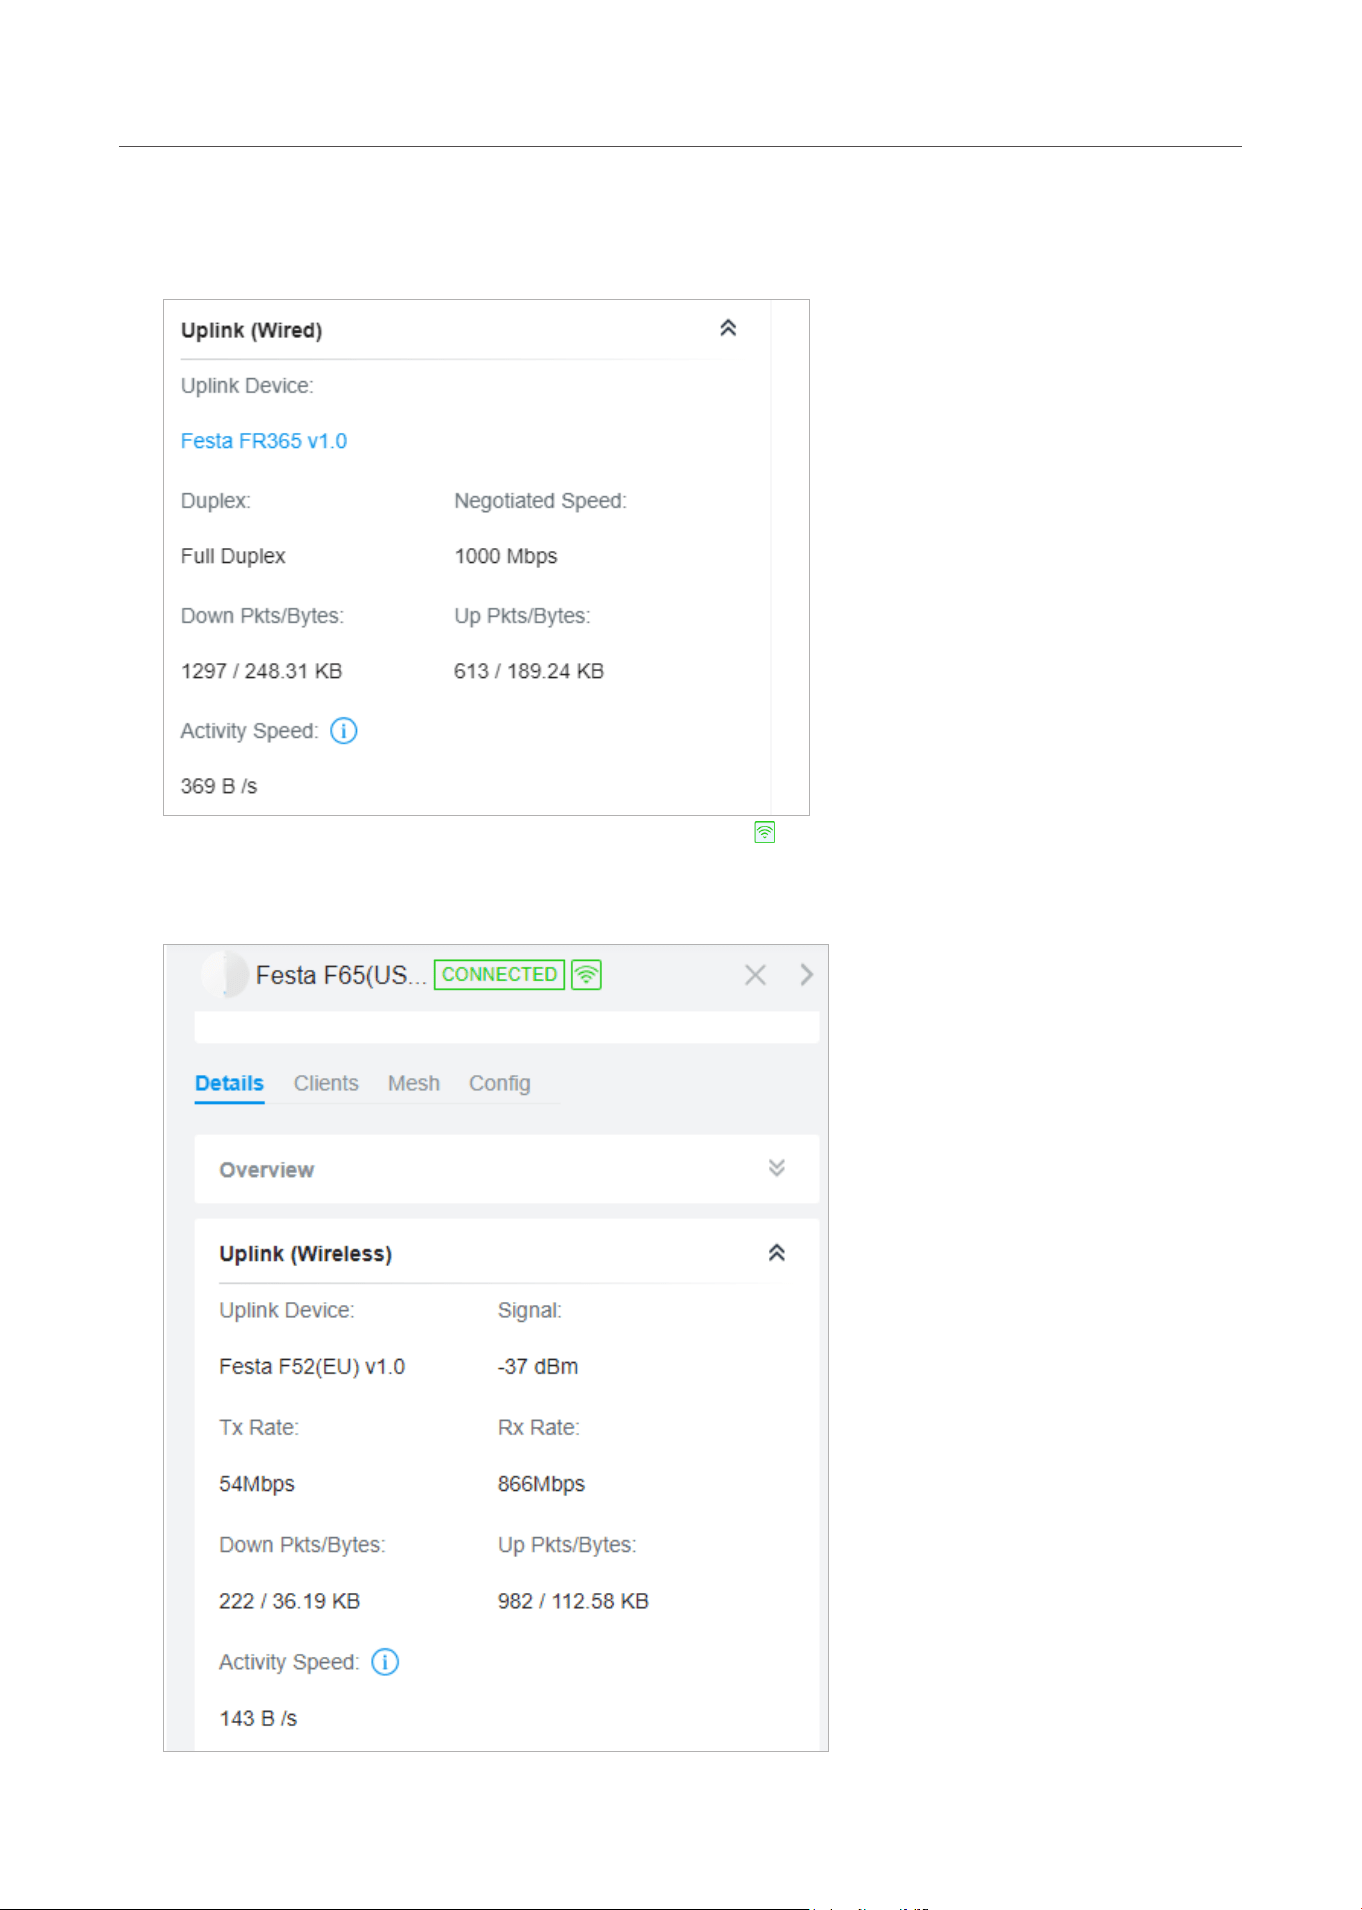1362x1910 pixels.
Task: Click the Festa F65 device avatar icon
Action: coord(224,975)
